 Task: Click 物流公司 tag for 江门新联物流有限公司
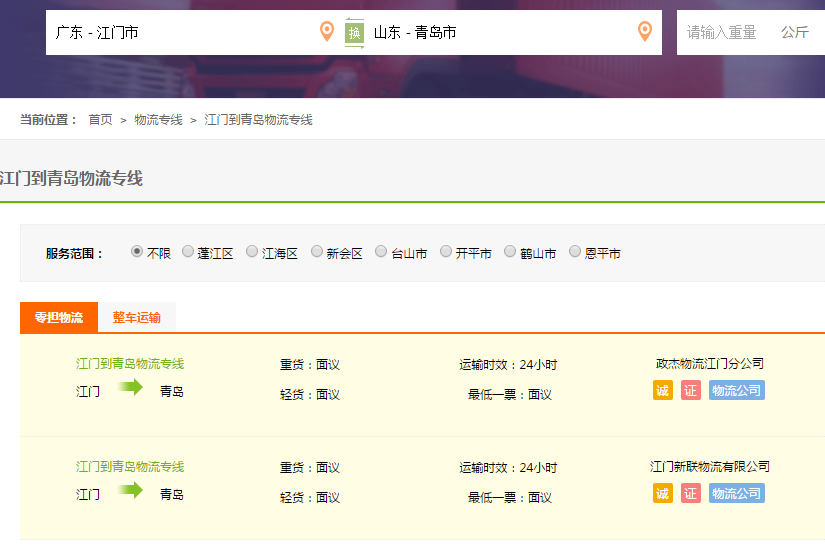click(x=737, y=494)
